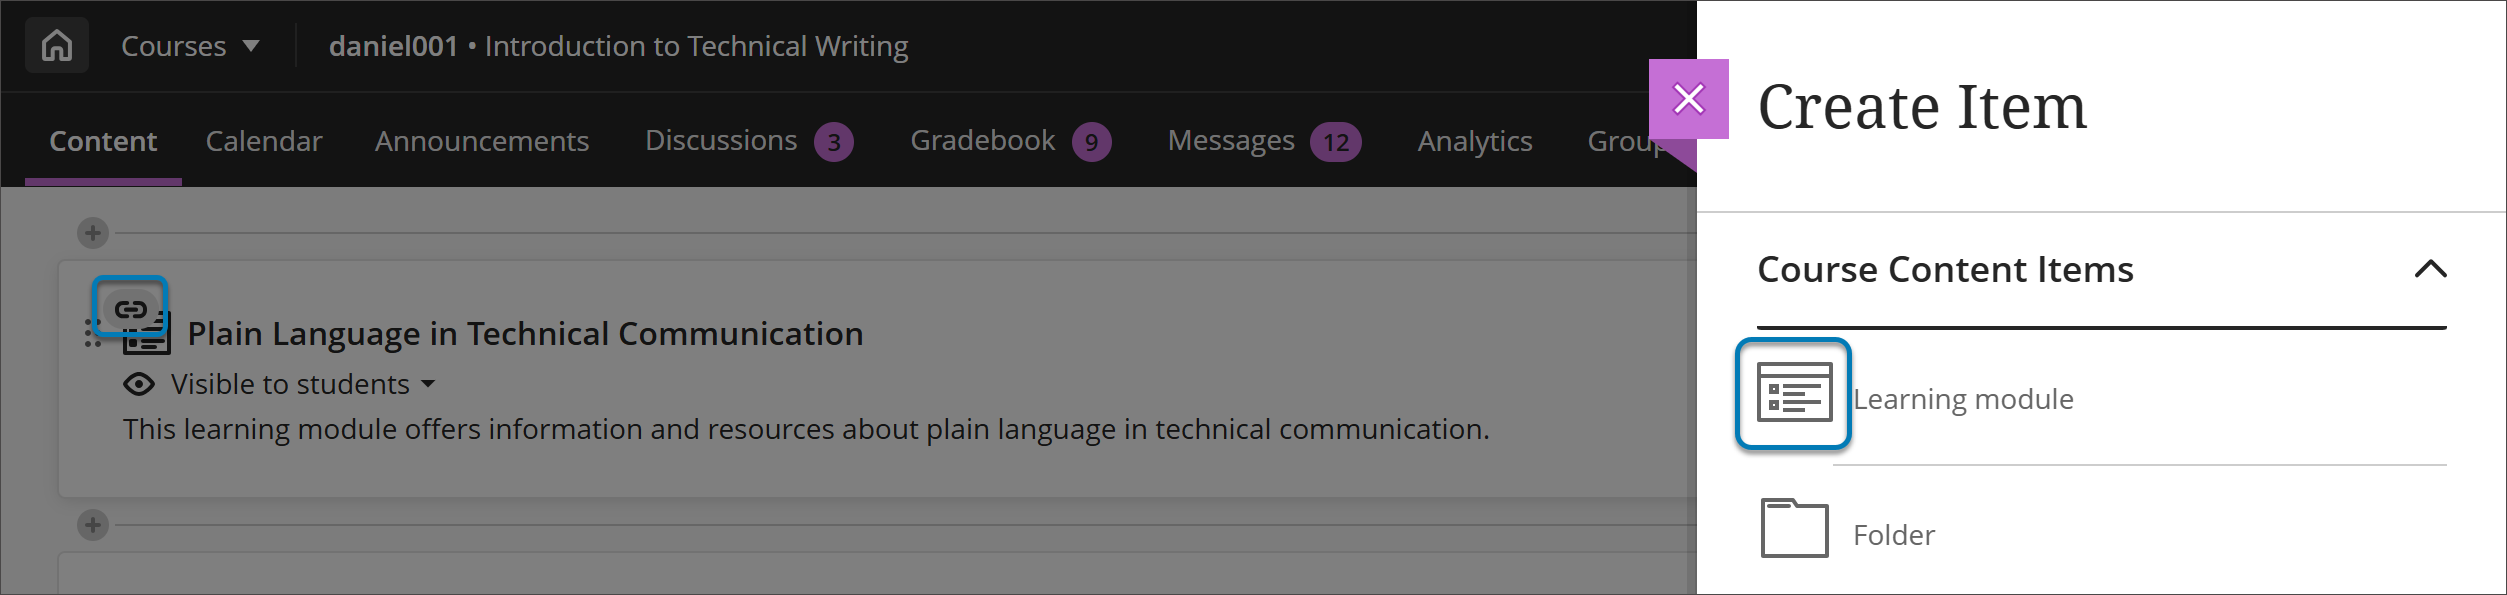The height and width of the screenshot is (595, 2507).
Task: Click the Messages badge showing 12
Action: (1336, 142)
